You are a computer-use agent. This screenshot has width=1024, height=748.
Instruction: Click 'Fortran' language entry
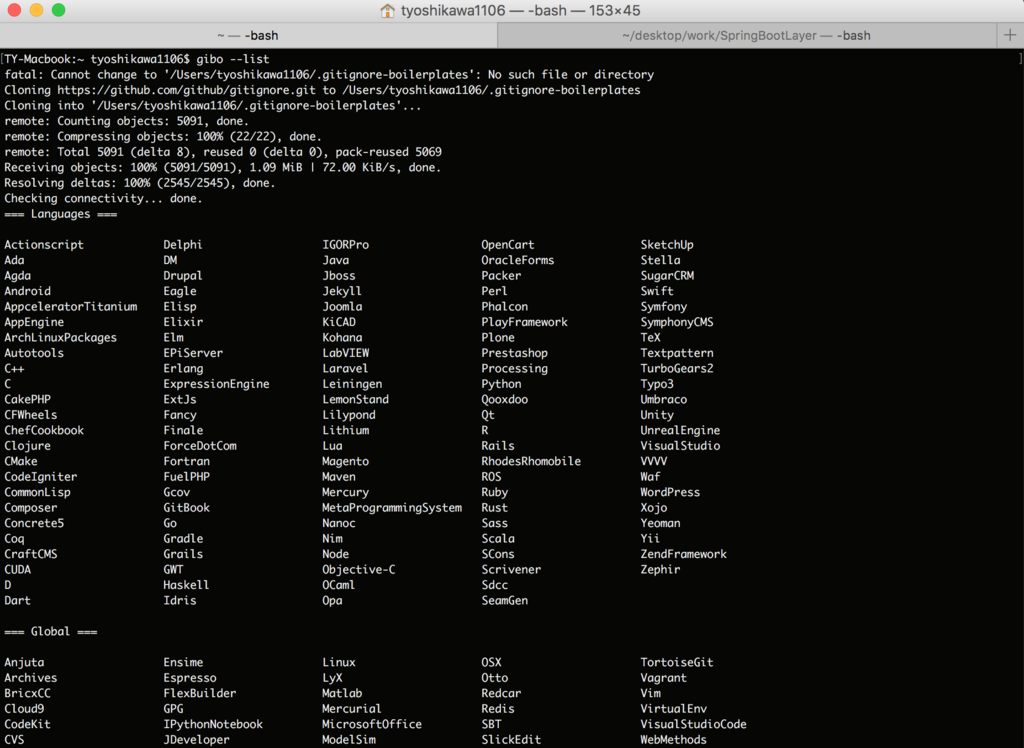186,461
